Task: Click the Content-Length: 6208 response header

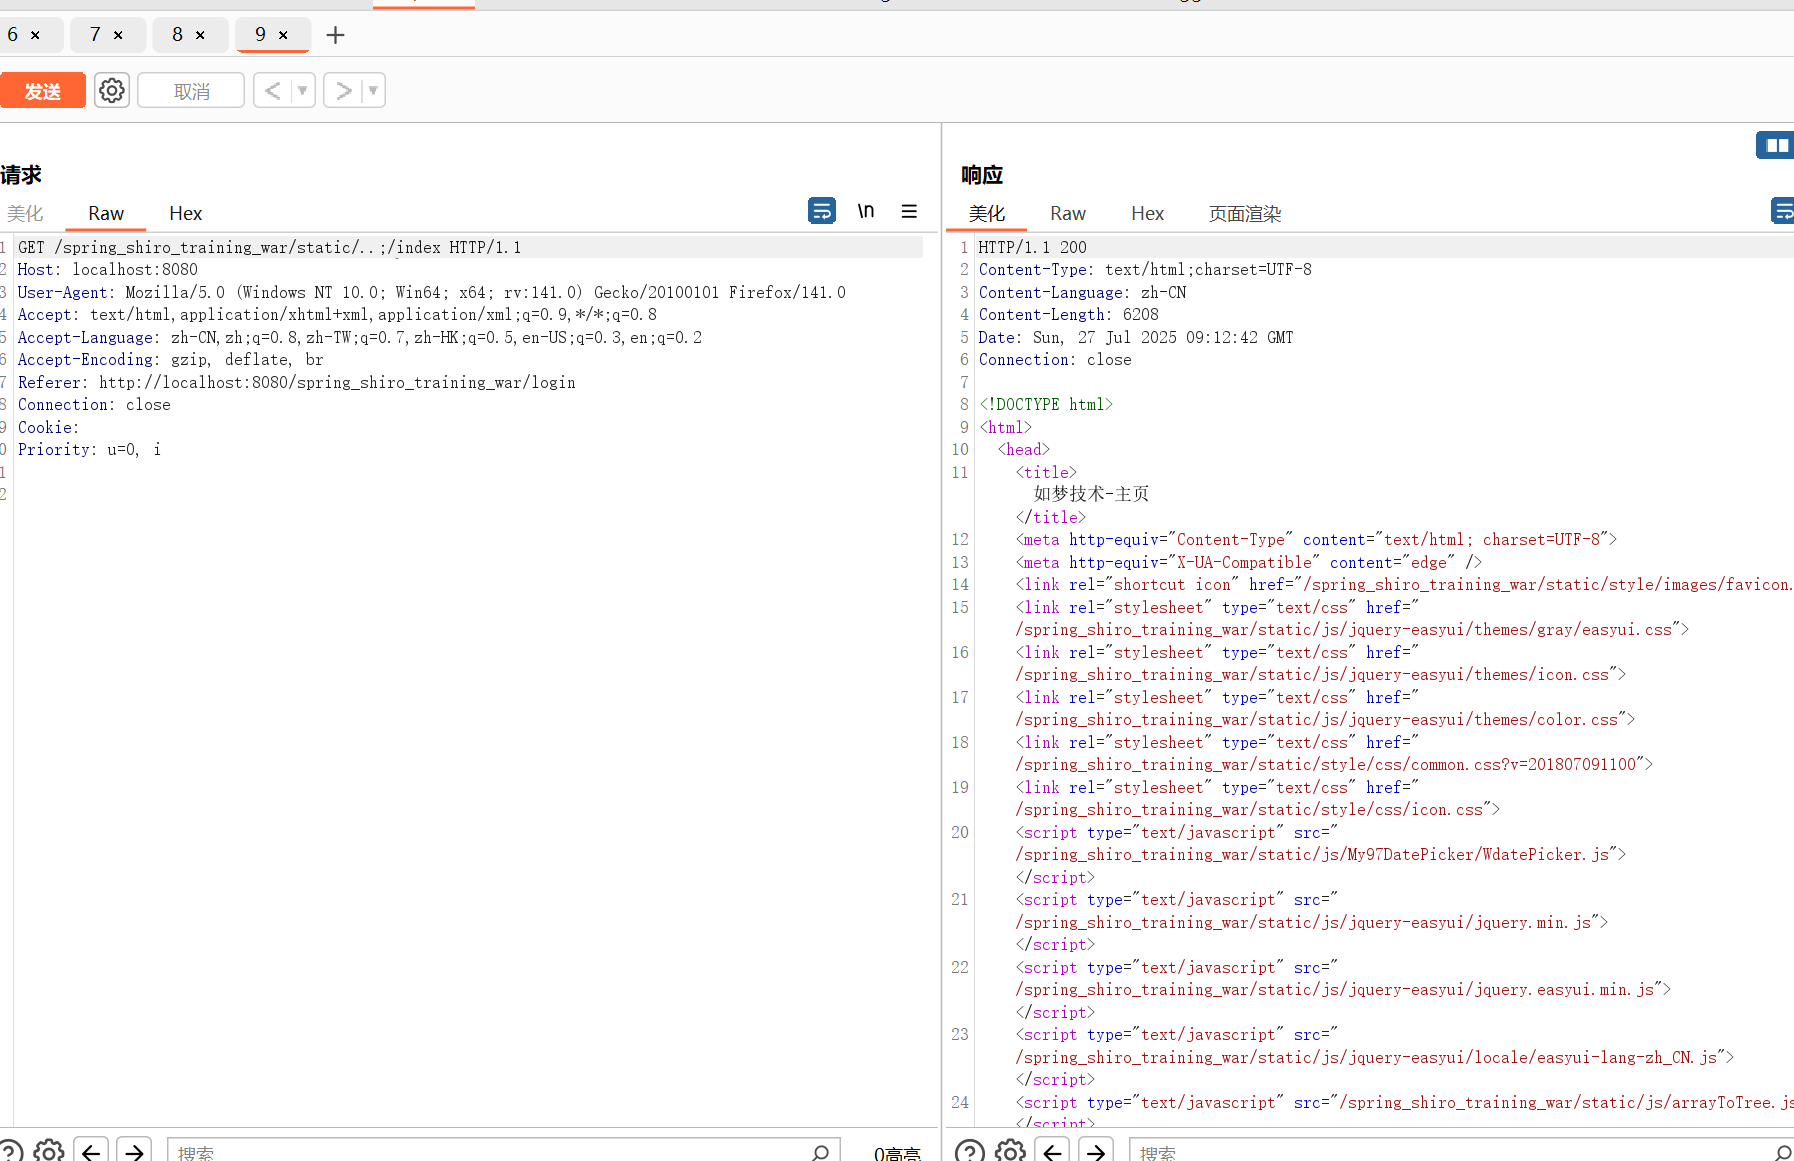Action: coord(1068,314)
